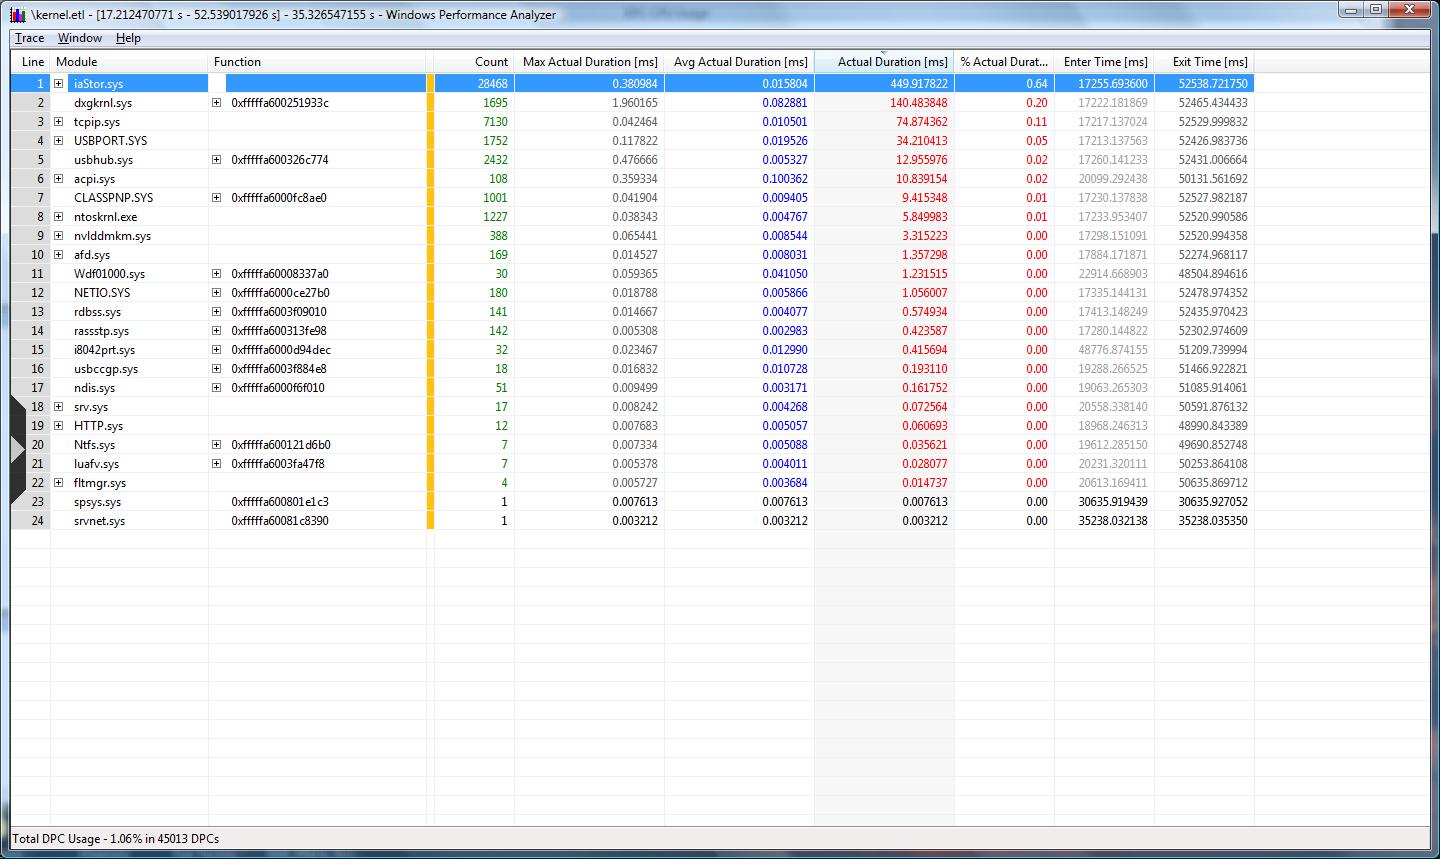Click max actual duration value 1.960165
The height and width of the screenshot is (859, 1440).
pyautogui.click(x=635, y=103)
